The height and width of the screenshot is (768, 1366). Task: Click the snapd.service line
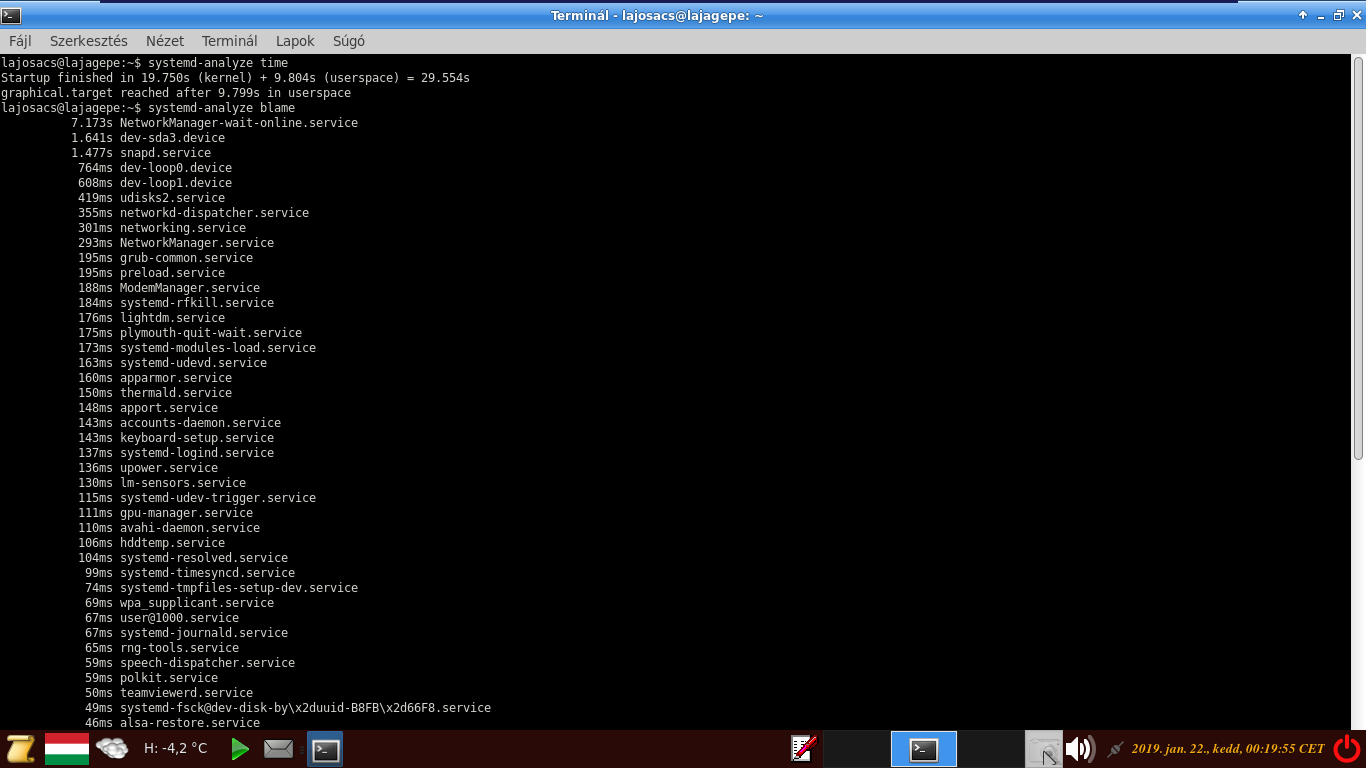click(141, 153)
